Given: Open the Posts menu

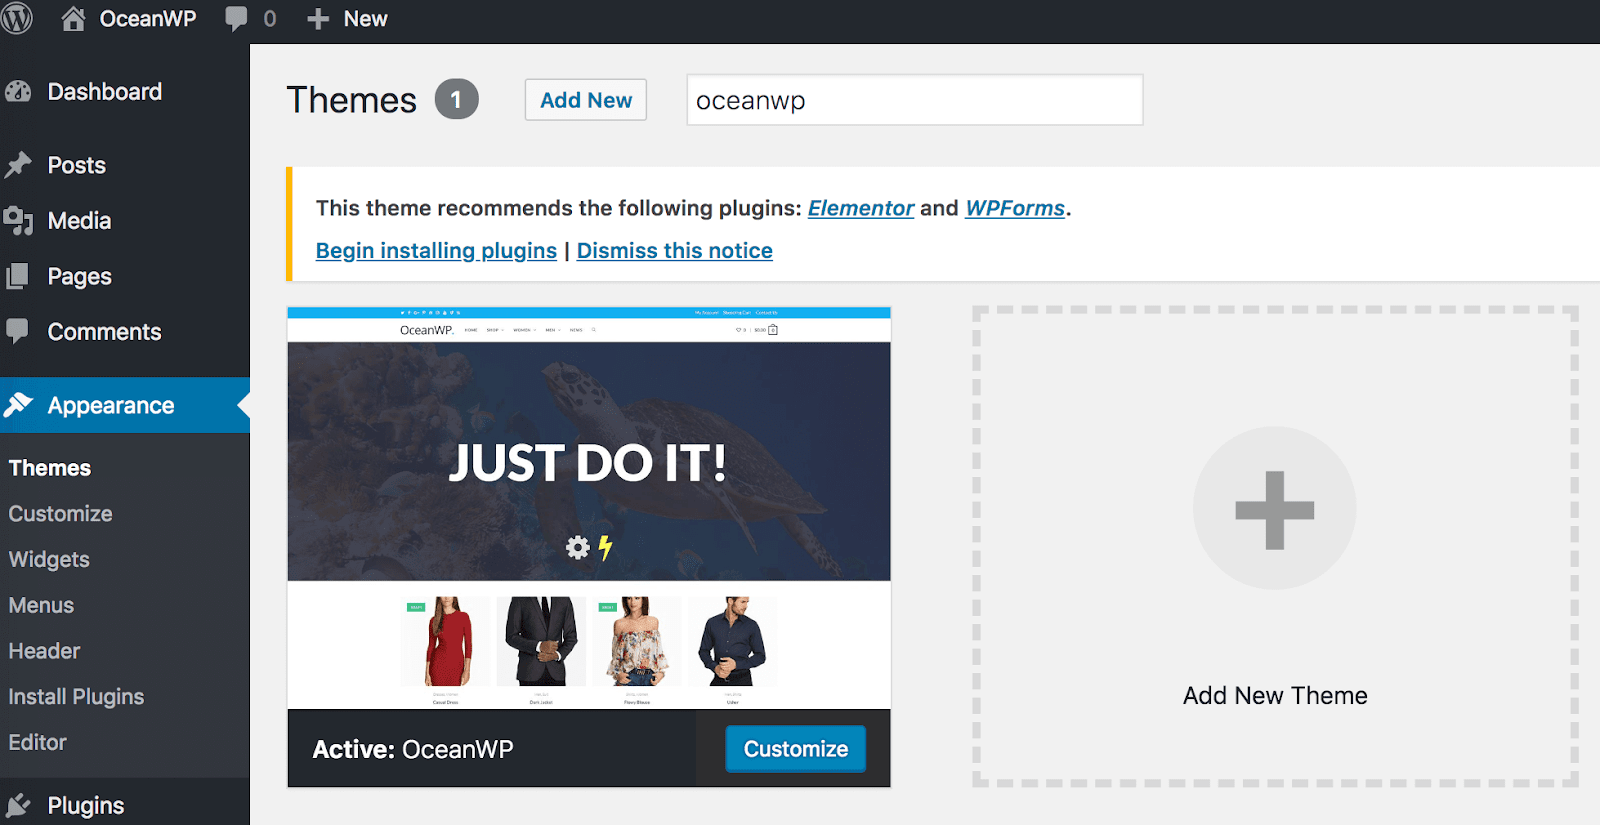Looking at the screenshot, I should (x=77, y=165).
